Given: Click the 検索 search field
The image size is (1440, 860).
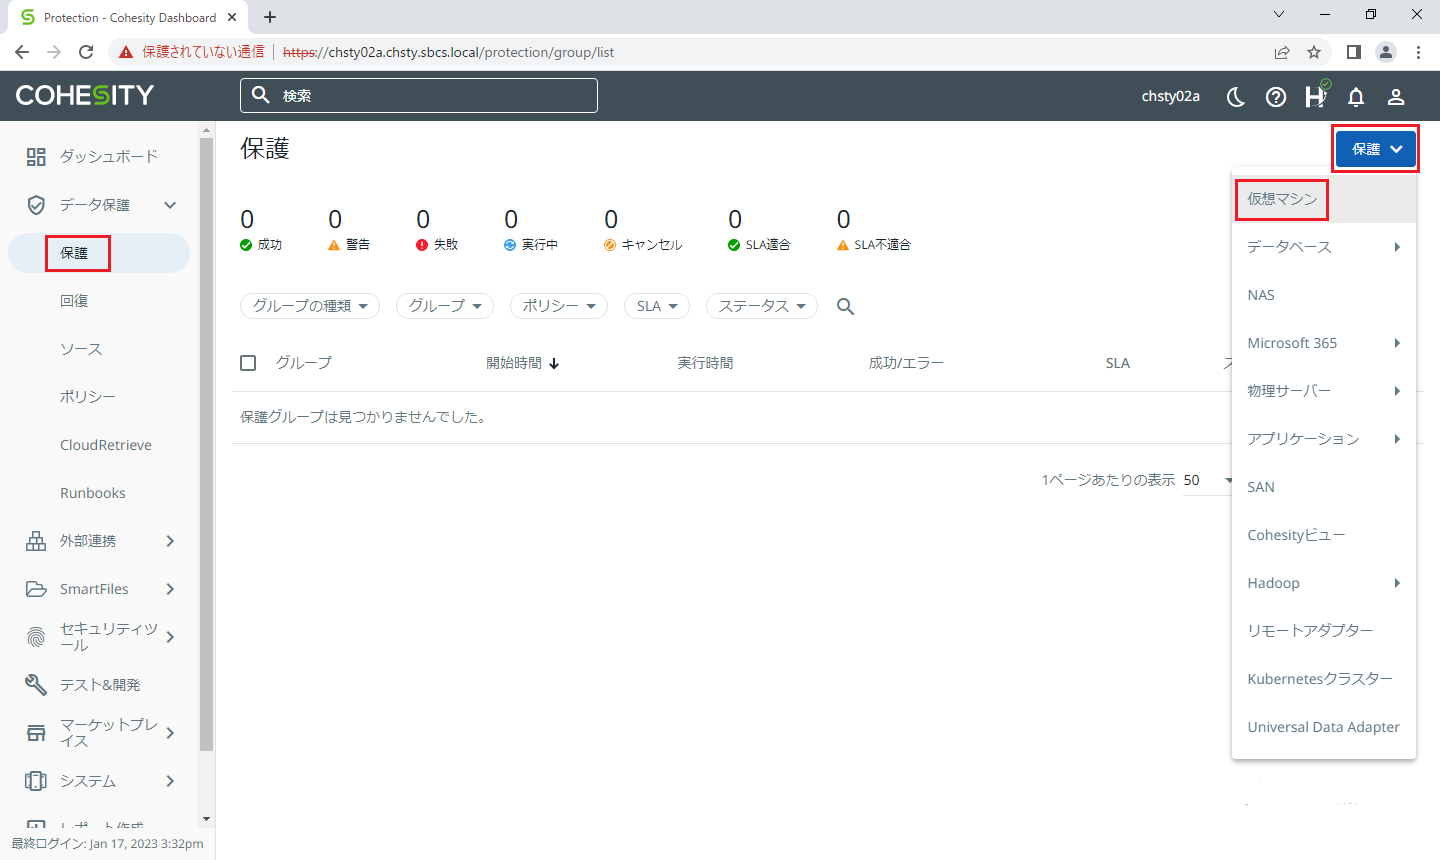Looking at the screenshot, I should tap(419, 96).
